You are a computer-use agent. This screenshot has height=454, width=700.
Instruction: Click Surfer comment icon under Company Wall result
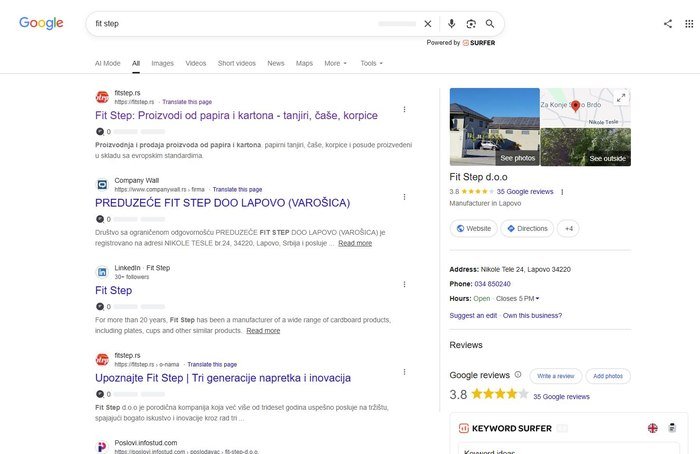tap(100, 219)
